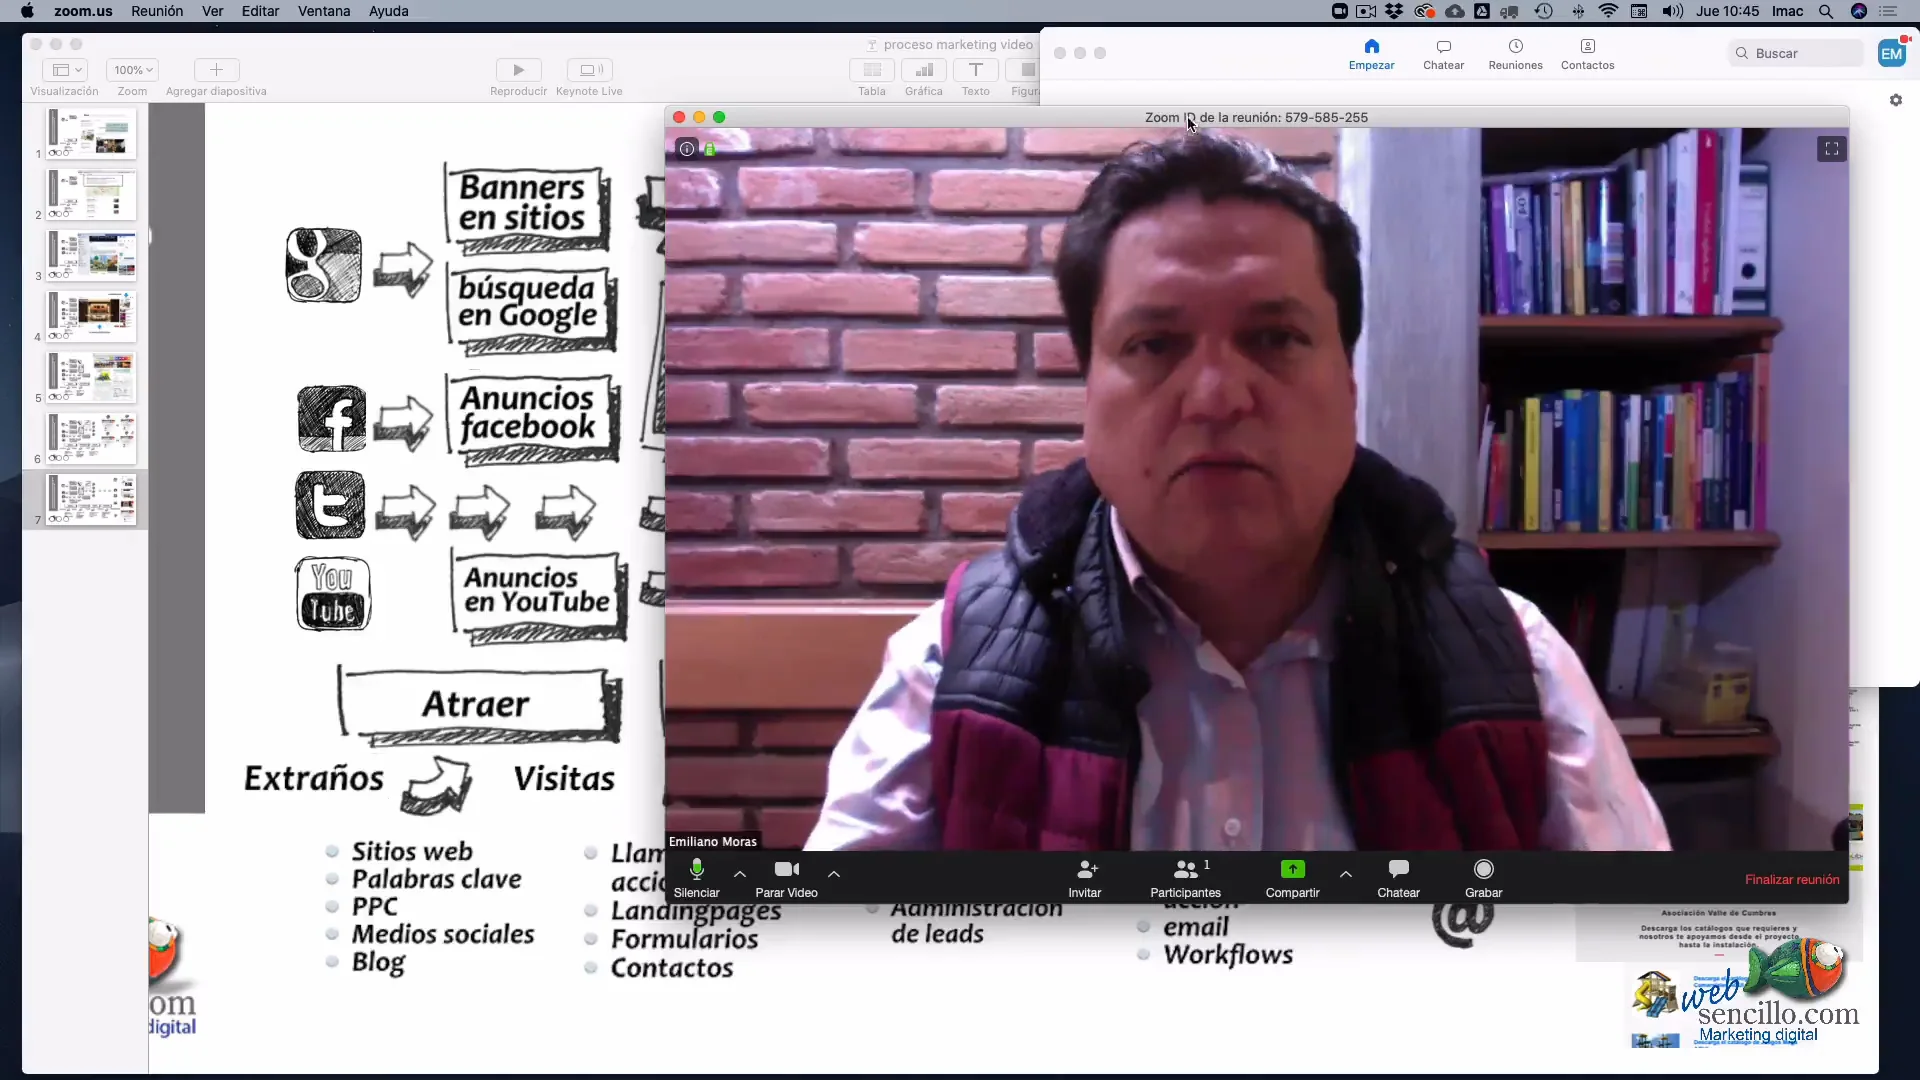Open the Reunión menu in menu bar
The height and width of the screenshot is (1080, 1920).
point(157,11)
